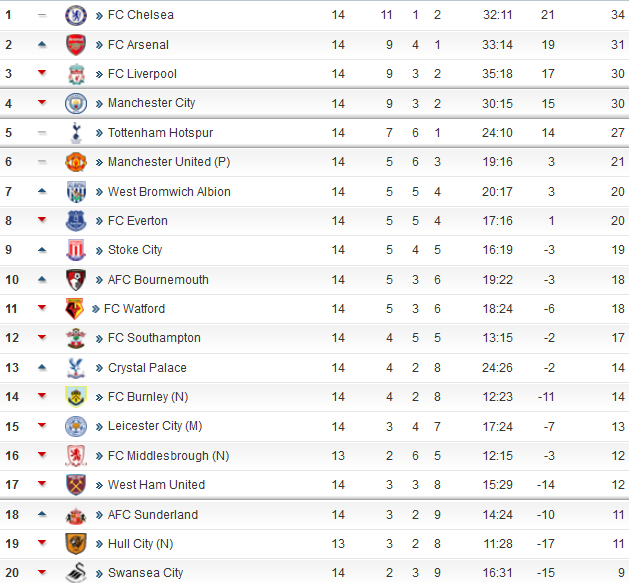
Task: Click the red down arrow beside FC Burnley
Action: [42, 396]
